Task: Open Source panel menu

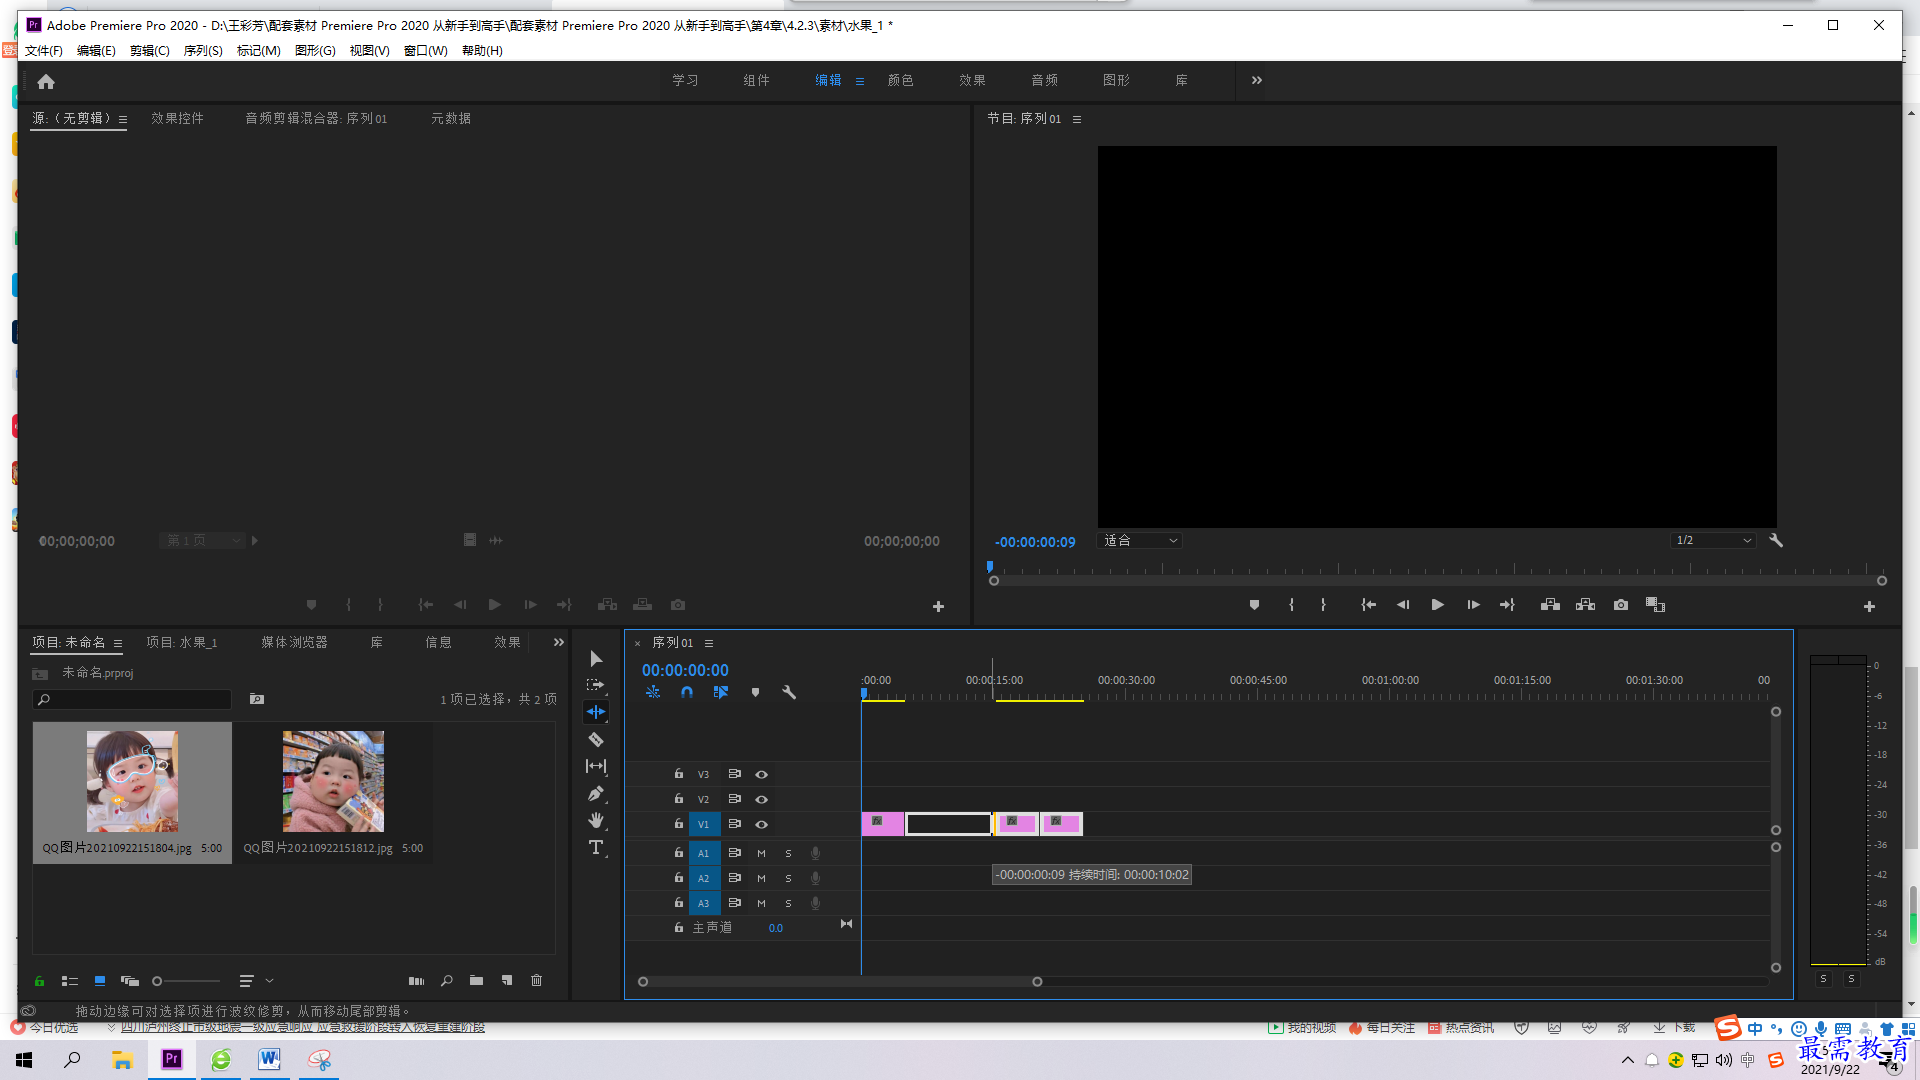Action: pyautogui.click(x=123, y=119)
